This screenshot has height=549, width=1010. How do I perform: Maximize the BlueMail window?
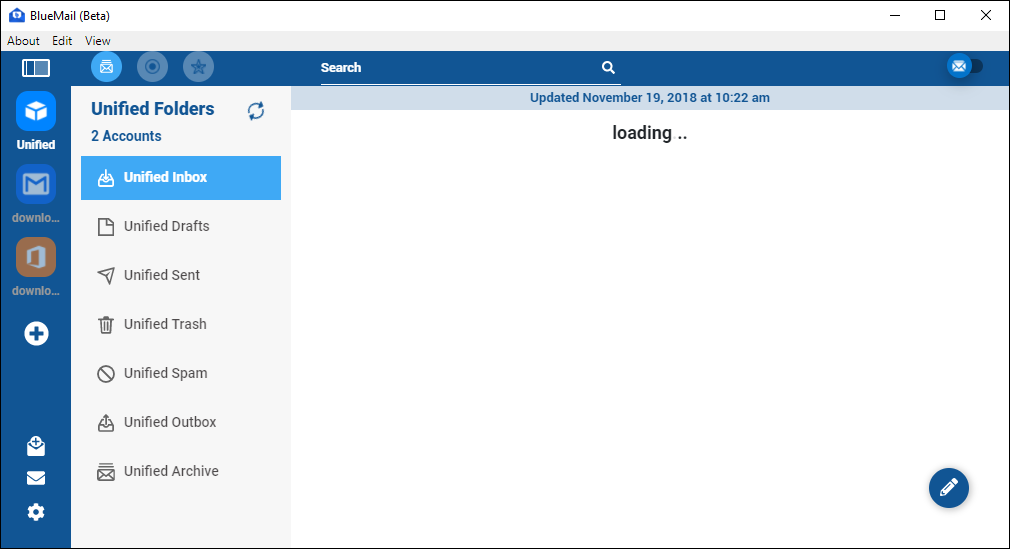coord(940,15)
